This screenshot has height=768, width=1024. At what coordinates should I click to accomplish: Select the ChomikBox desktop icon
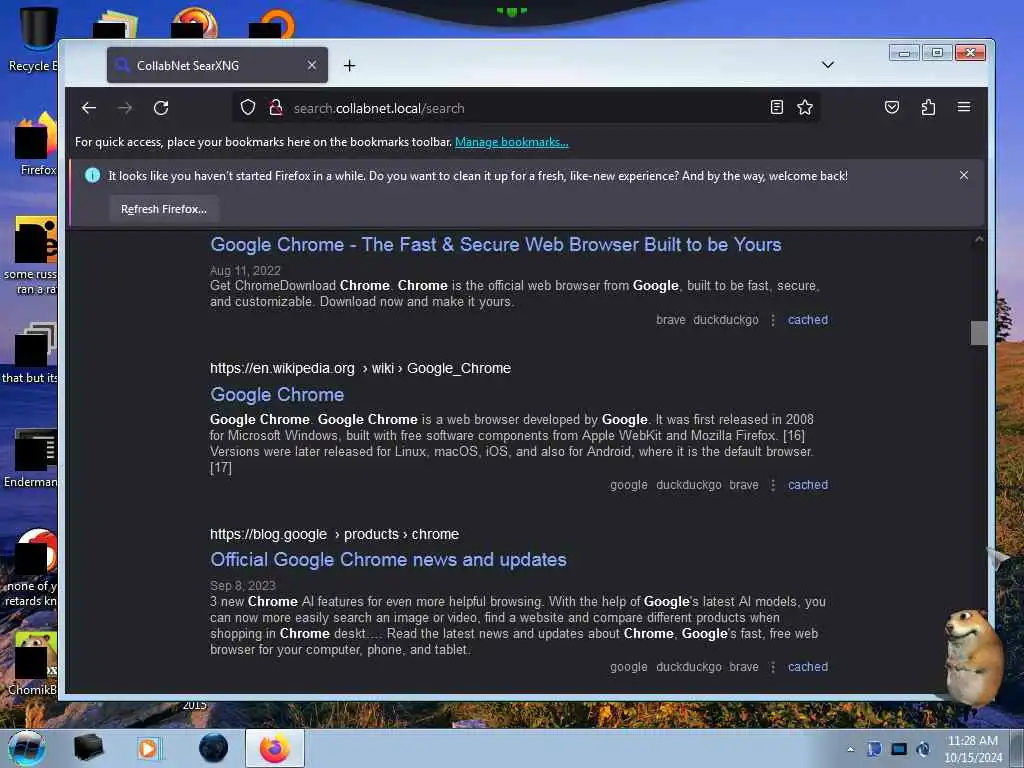[33, 664]
